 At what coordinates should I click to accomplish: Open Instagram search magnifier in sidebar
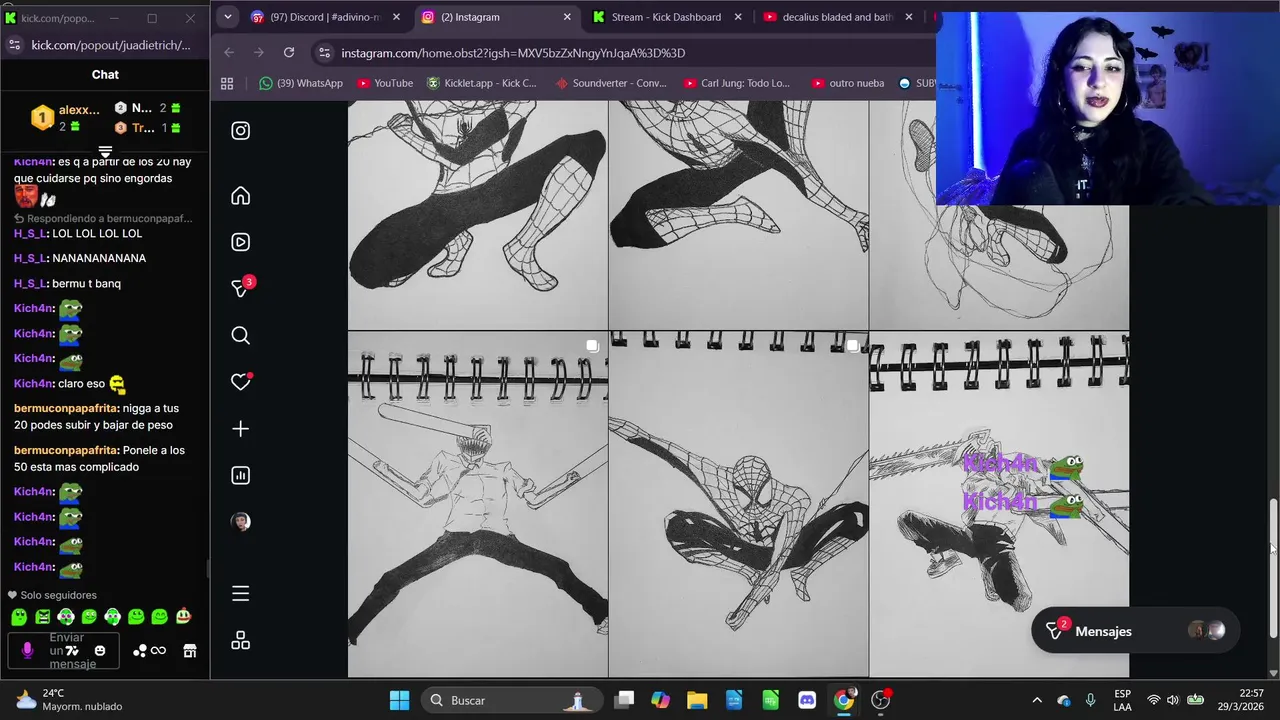tap(240, 335)
